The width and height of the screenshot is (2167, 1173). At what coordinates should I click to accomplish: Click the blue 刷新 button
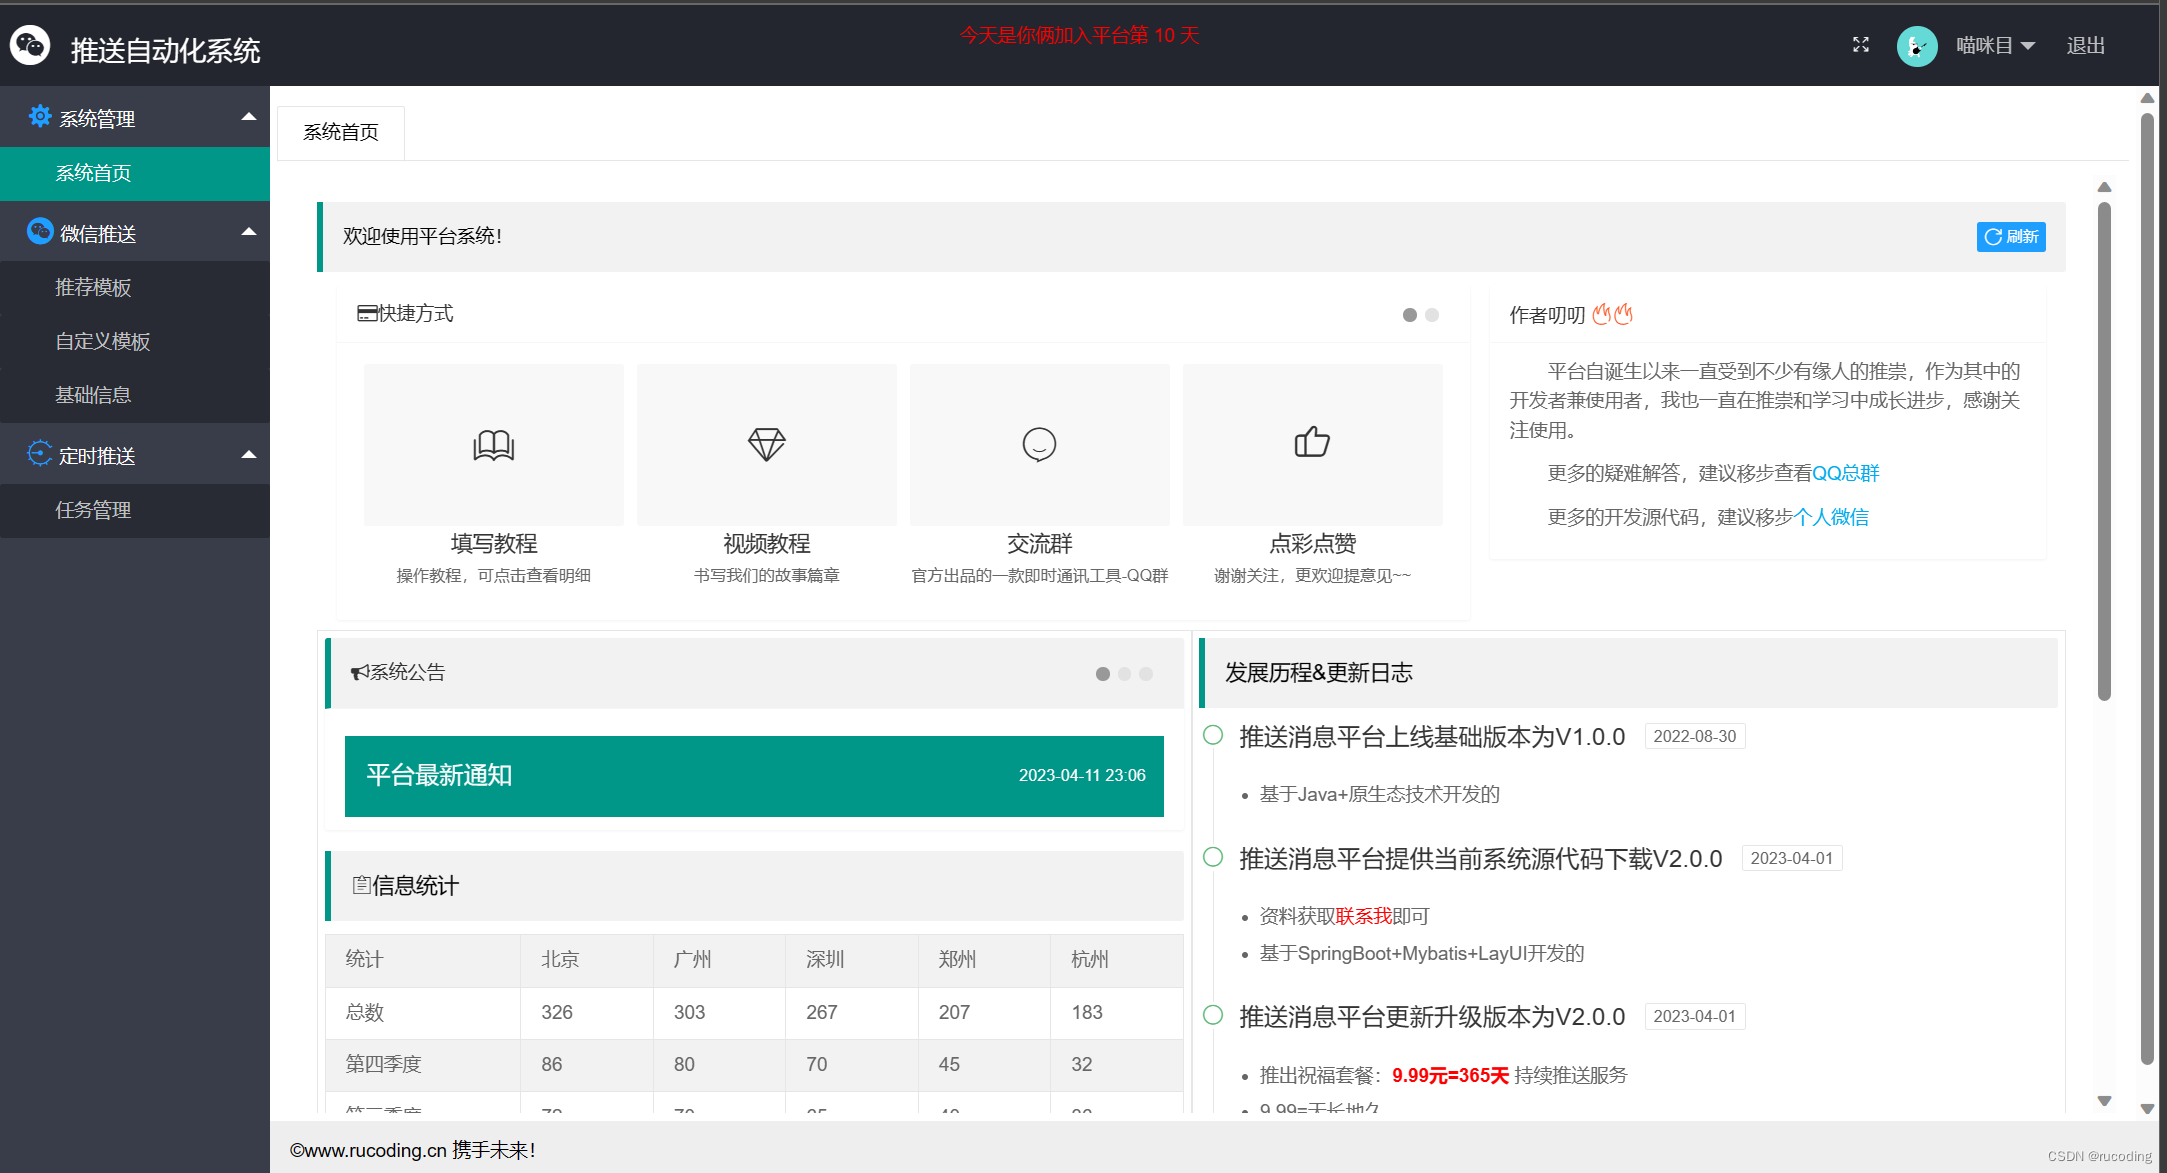pos(2010,237)
